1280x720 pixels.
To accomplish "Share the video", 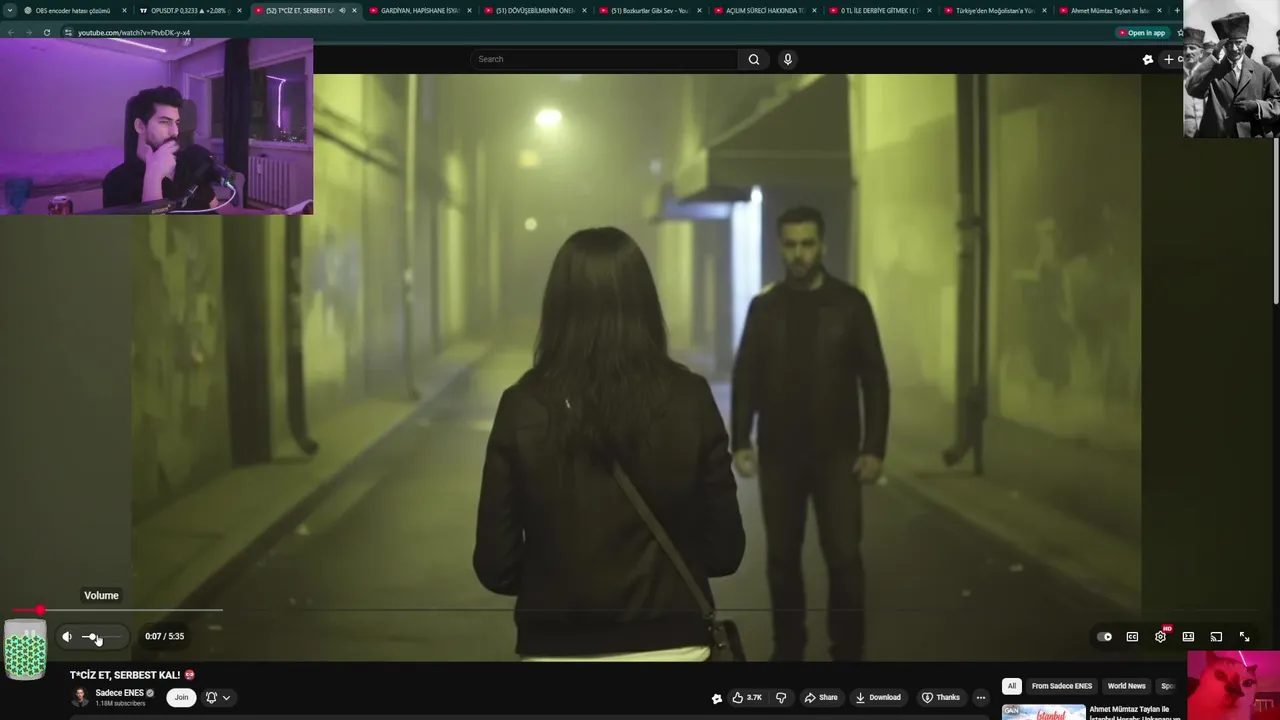I will tap(821, 697).
